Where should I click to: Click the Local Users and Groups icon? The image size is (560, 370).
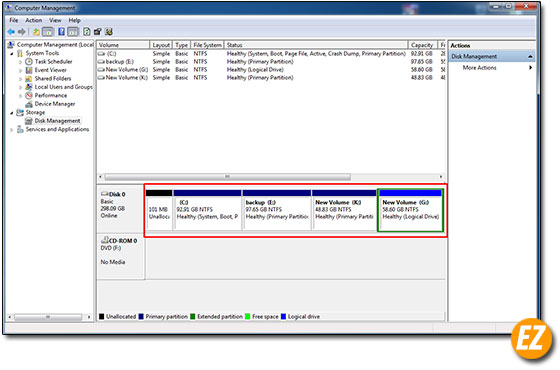click(x=29, y=87)
